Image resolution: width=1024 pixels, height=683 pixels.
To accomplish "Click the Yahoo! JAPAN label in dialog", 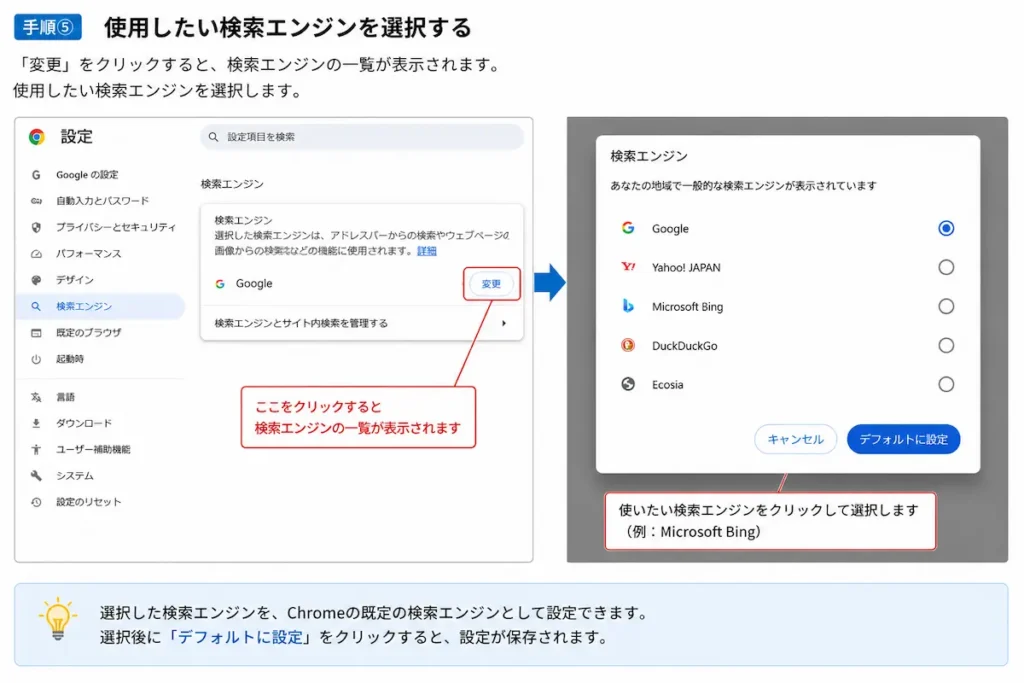I will (686, 267).
